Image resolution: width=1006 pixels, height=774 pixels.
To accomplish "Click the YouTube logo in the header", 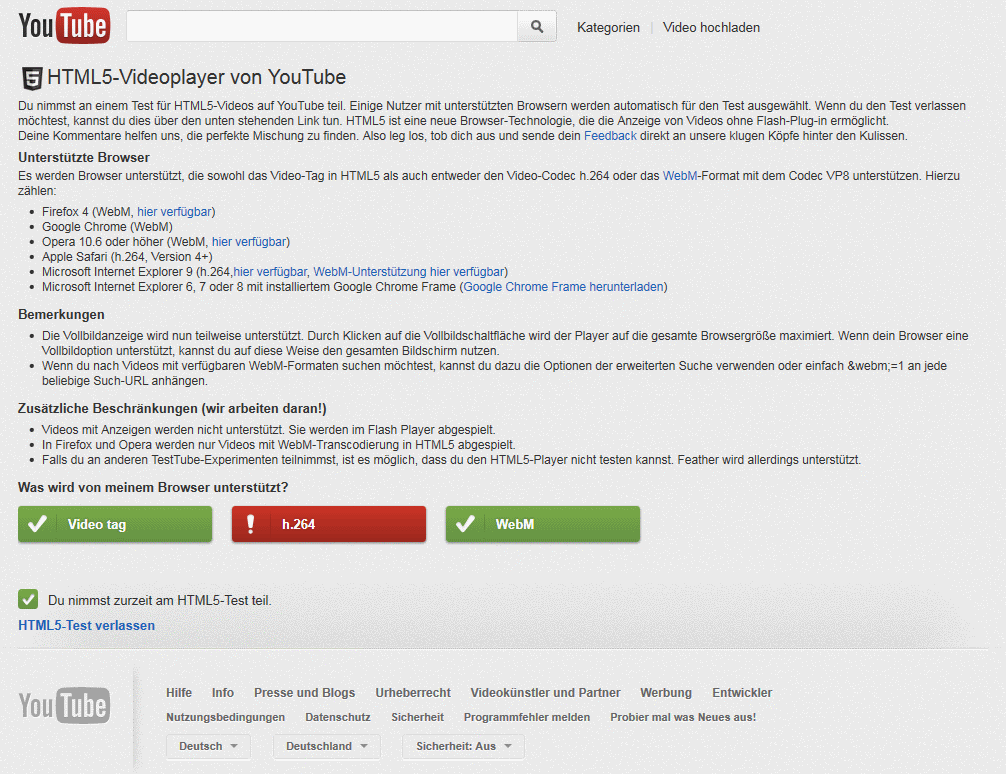I will [64, 26].
